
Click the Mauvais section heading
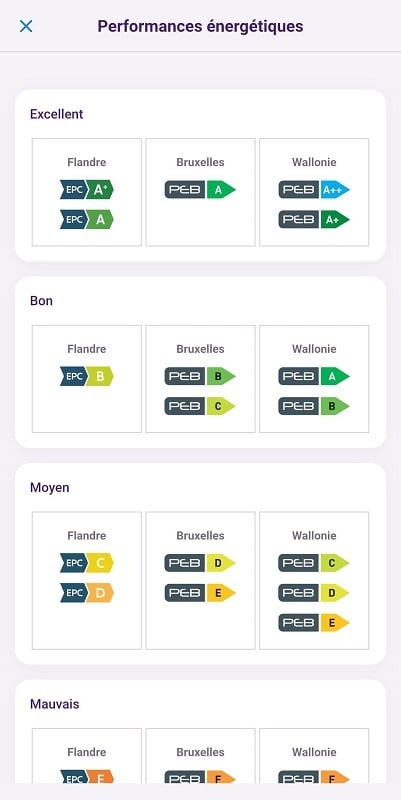[x=55, y=704]
